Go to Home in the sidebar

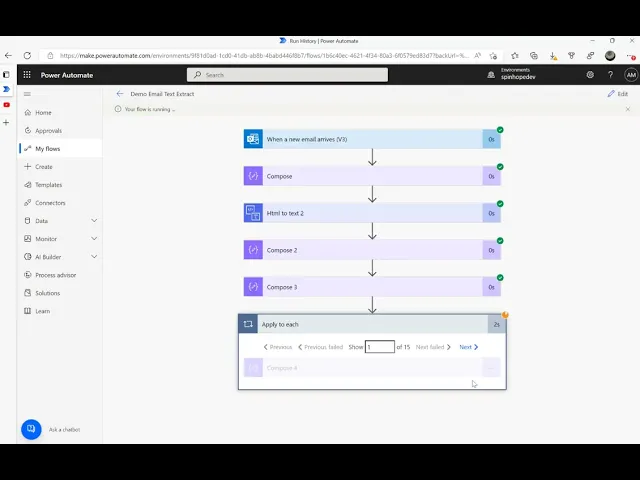tap(60, 113)
